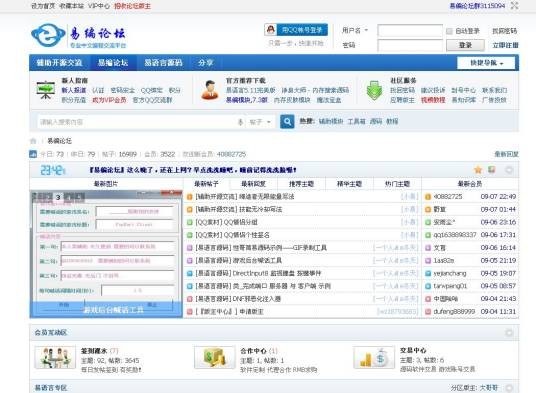The image size is (536, 393).
Task: Open the 合作中心 forum title
Action: click(253, 351)
